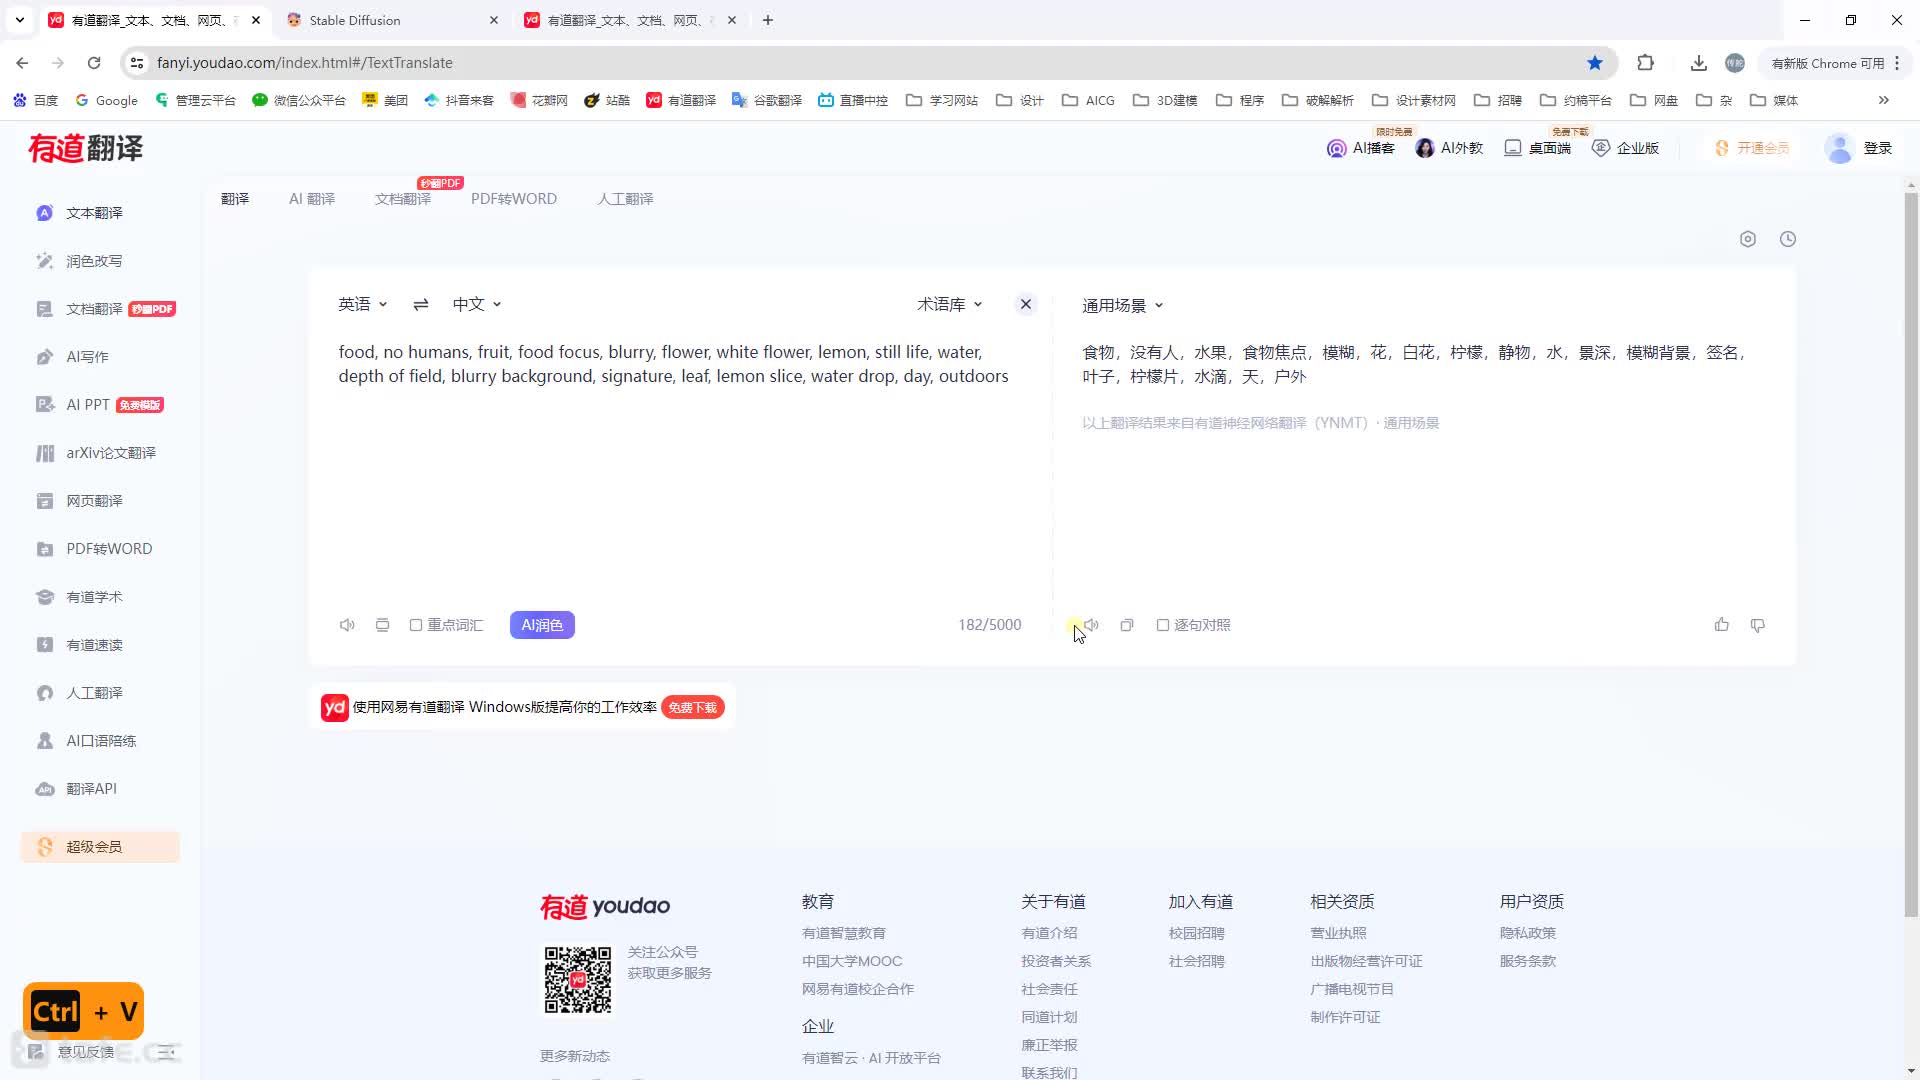Open PDF转WORD in the left sidebar
Screen dimensions: 1920x1080
[94, 549]
